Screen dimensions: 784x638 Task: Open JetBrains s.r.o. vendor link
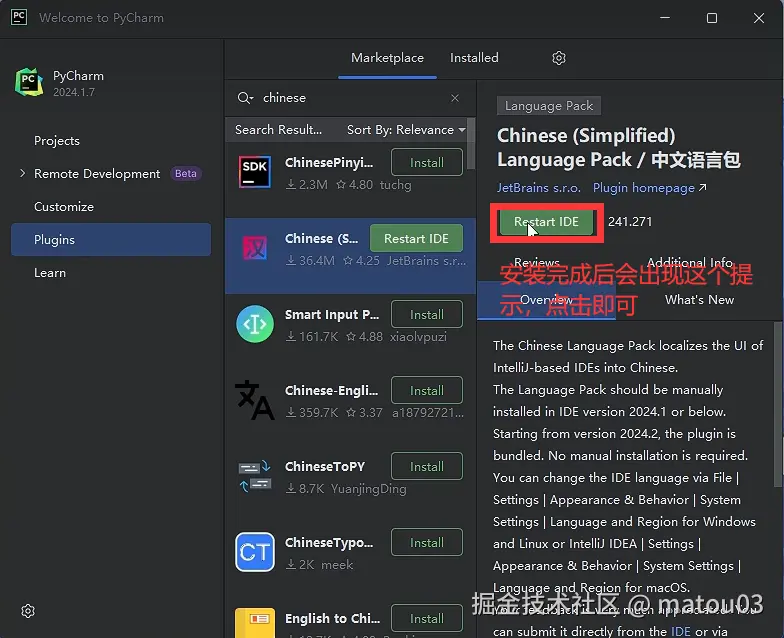(538, 188)
